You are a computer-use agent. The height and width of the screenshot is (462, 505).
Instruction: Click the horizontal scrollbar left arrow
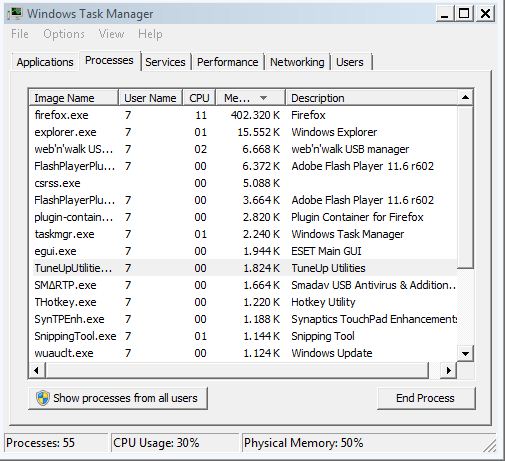pyautogui.click(x=37, y=370)
